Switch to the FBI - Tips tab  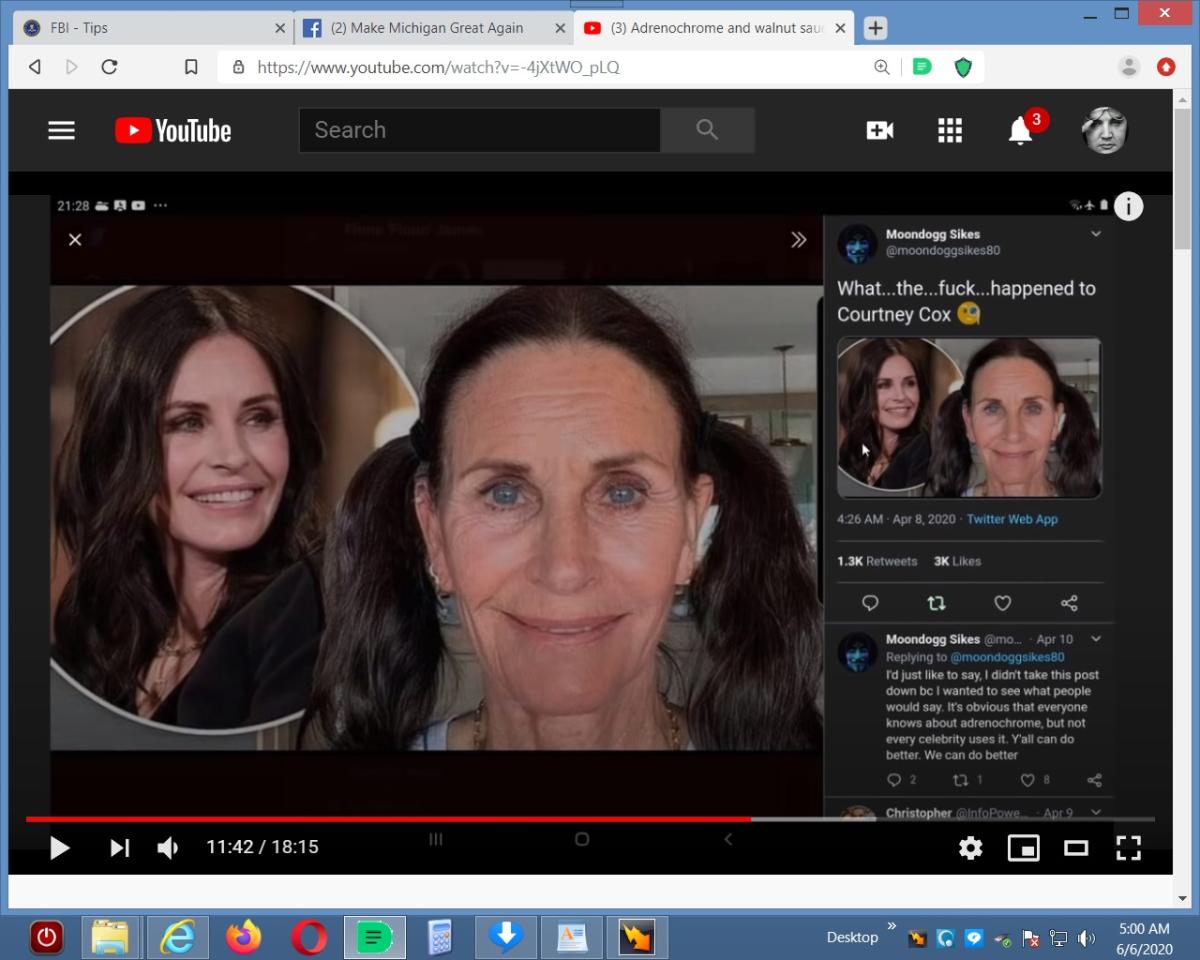150,28
